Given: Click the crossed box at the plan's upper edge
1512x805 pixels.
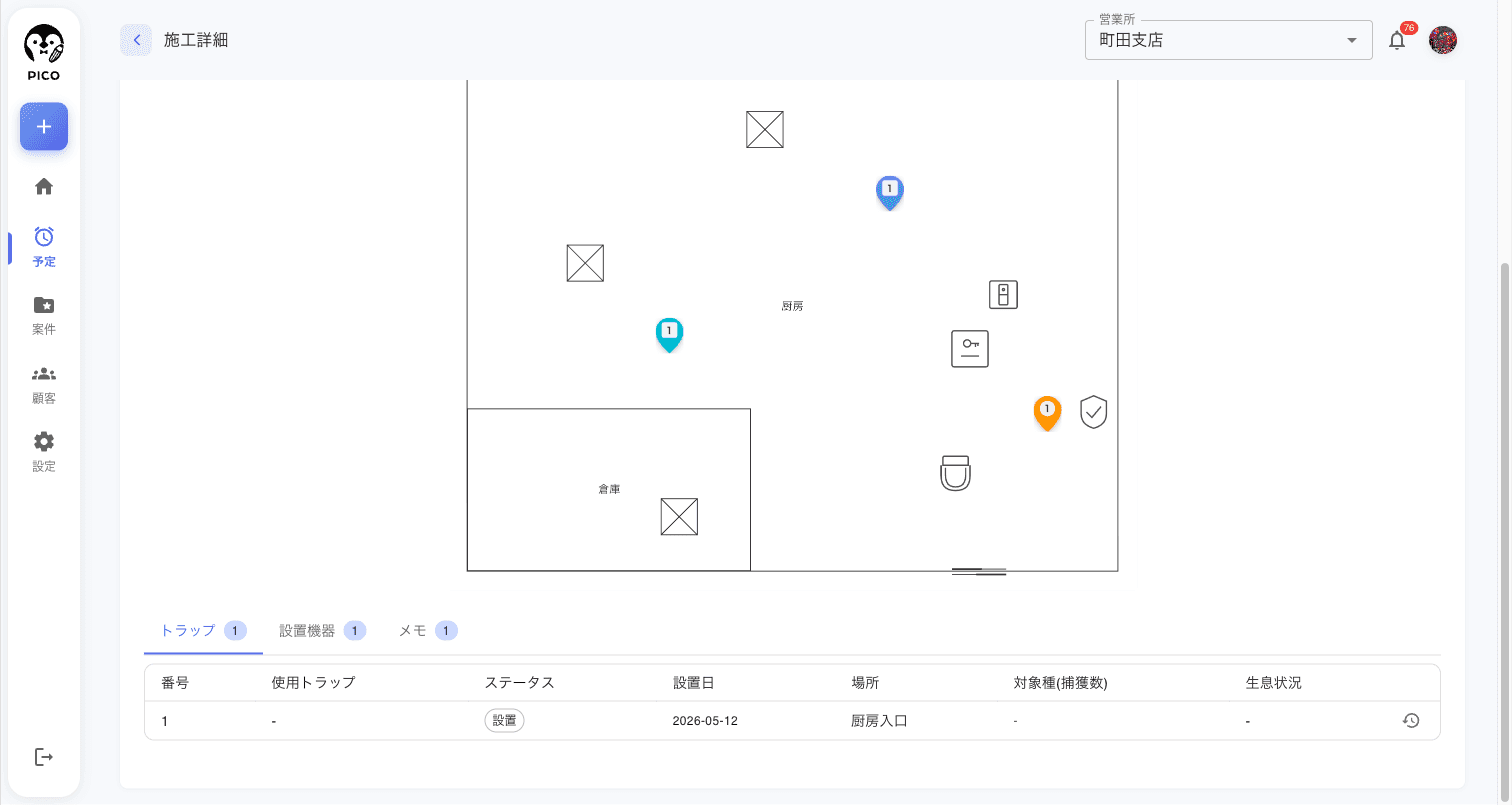Looking at the screenshot, I should [x=765, y=129].
